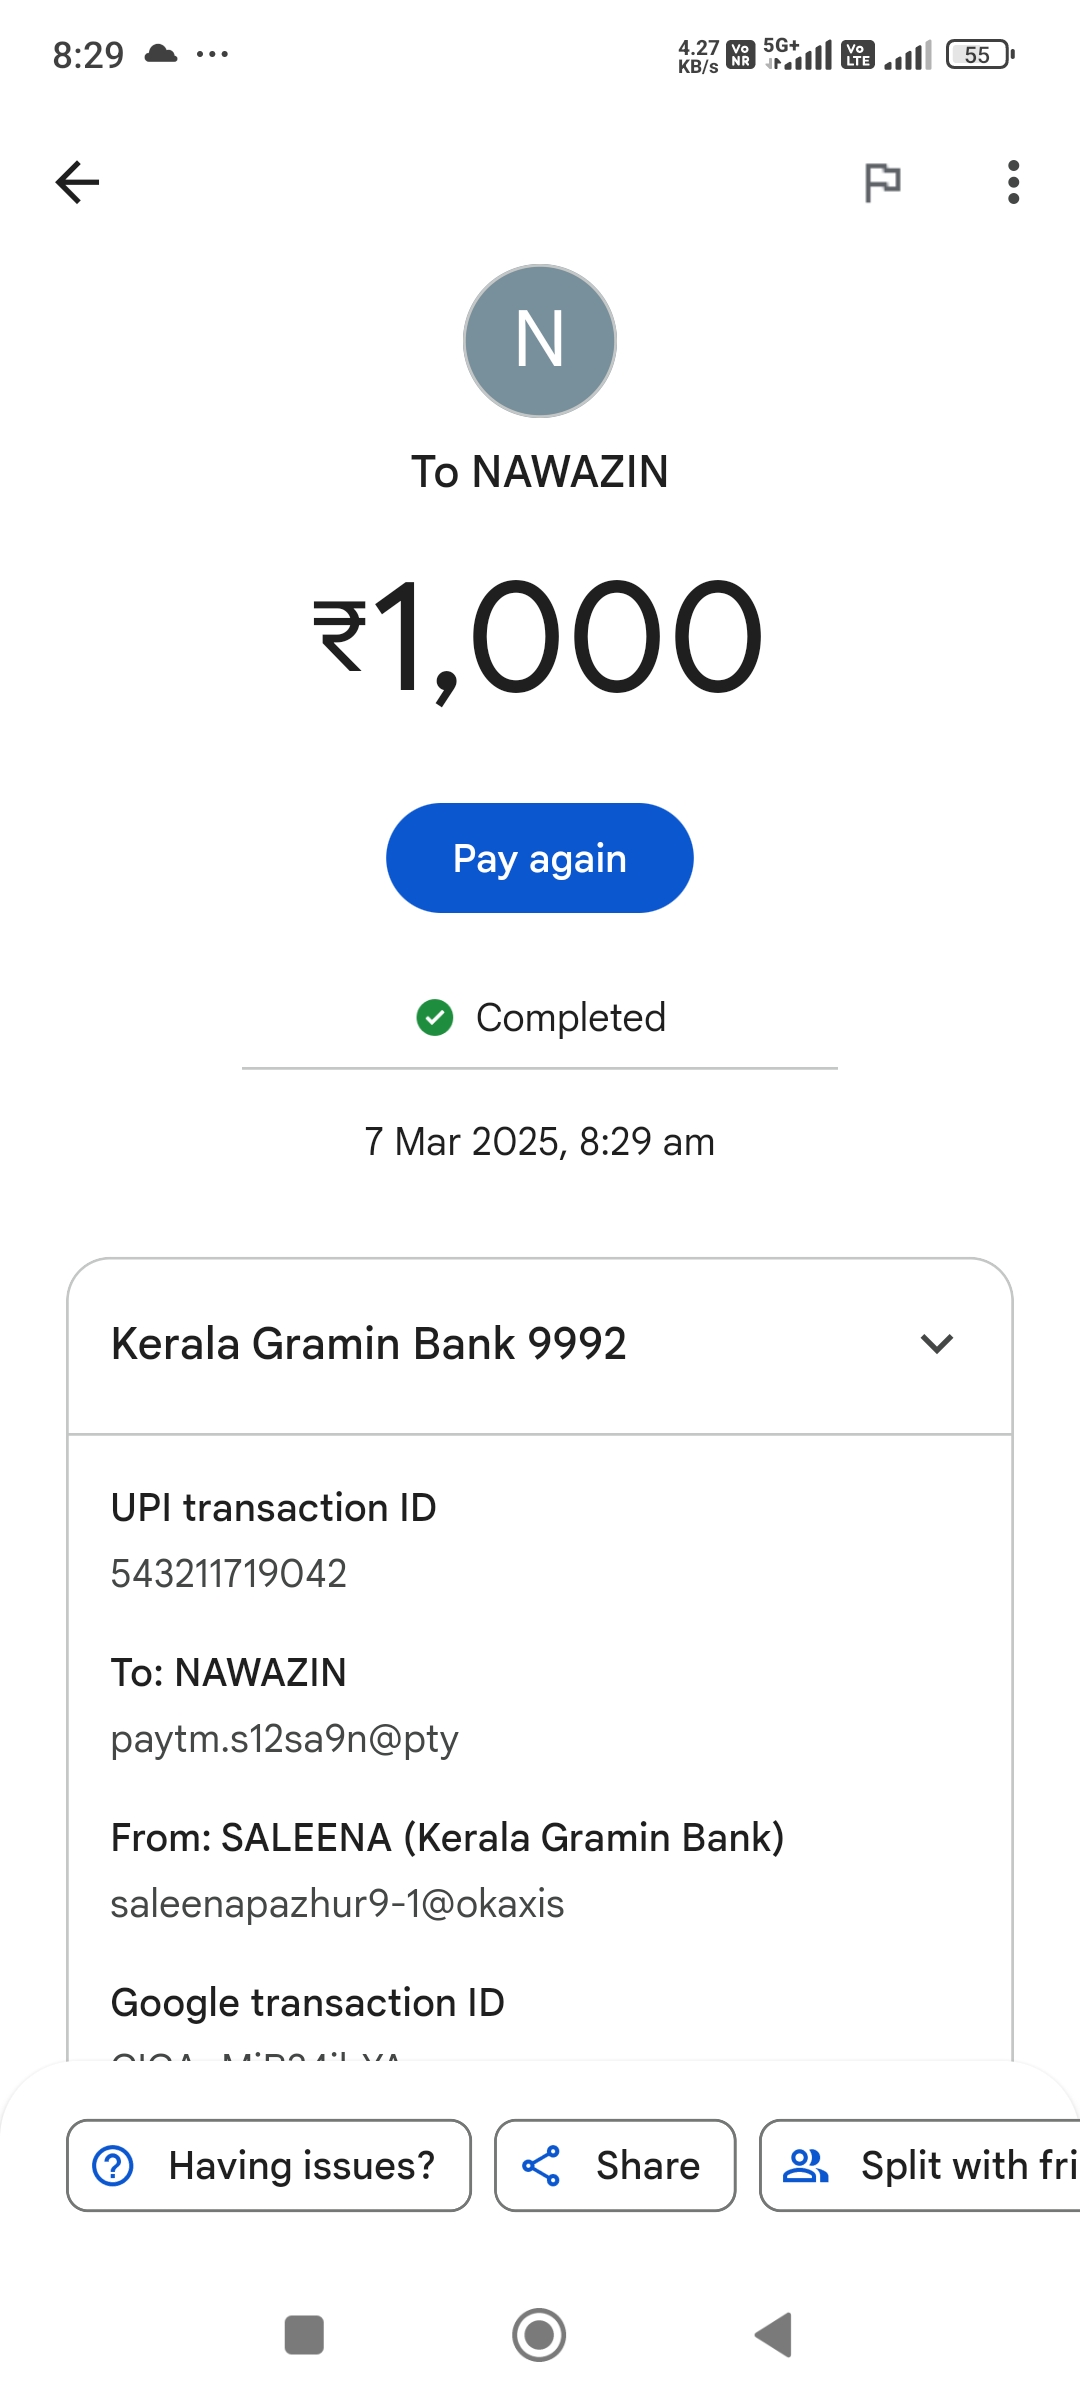The image size is (1080, 2400).
Task: Expand the Kerala Gramin Bank chevron
Action: pyautogui.click(x=937, y=1343)
